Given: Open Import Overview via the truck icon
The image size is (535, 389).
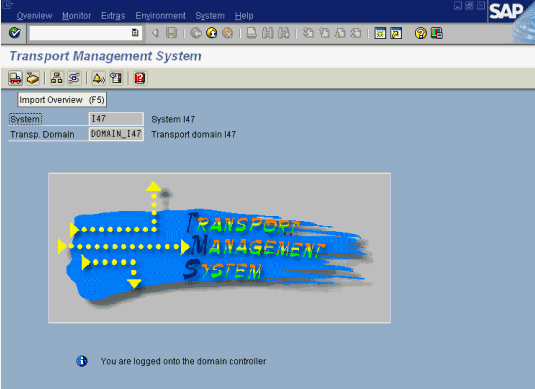Looking at the screenshot, I should (x=15, y=78).
